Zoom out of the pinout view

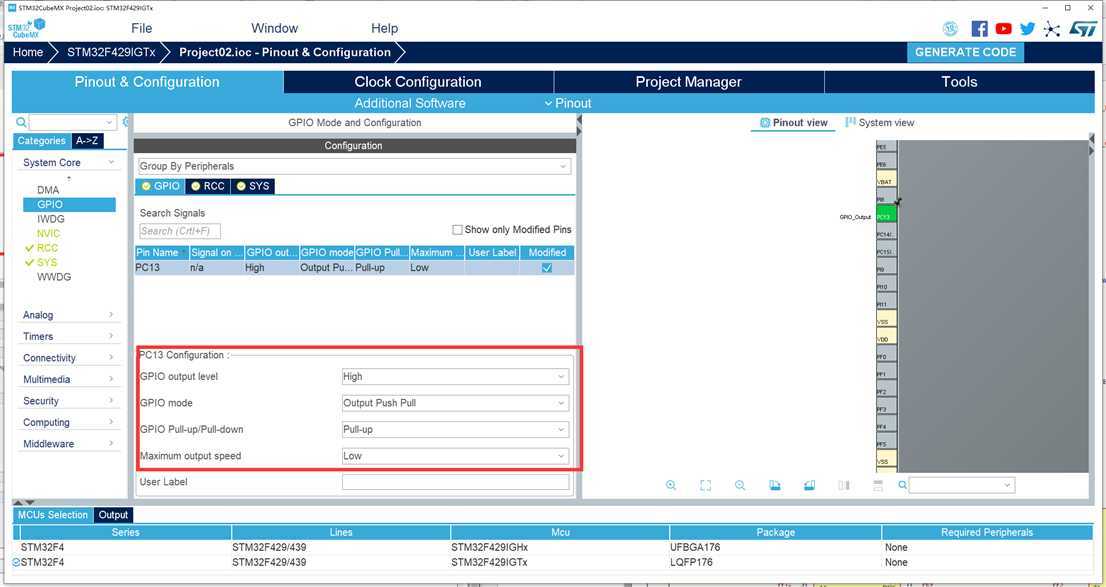[740, 485]
